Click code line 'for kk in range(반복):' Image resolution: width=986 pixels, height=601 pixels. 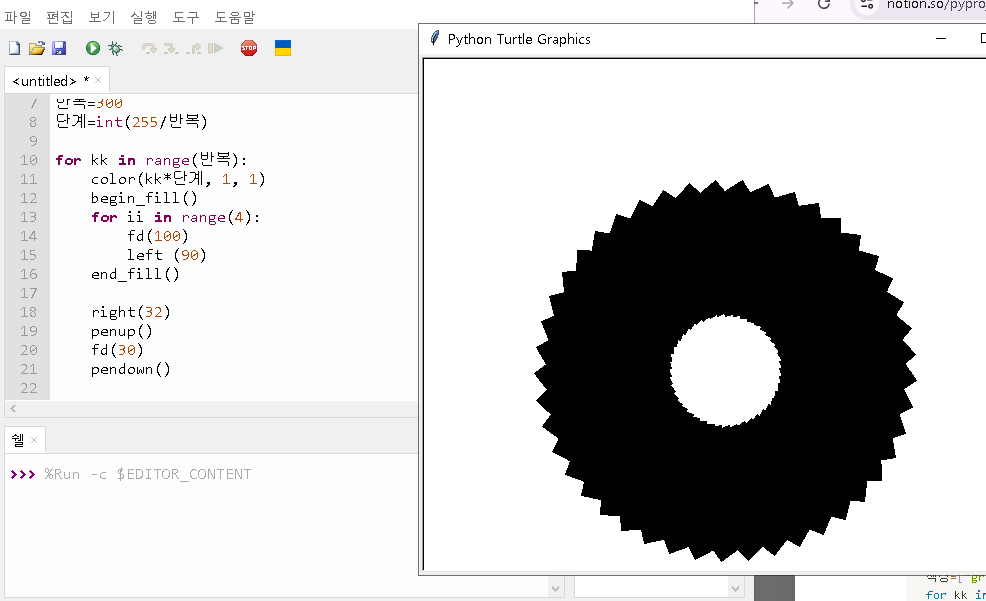pos(151,160)
